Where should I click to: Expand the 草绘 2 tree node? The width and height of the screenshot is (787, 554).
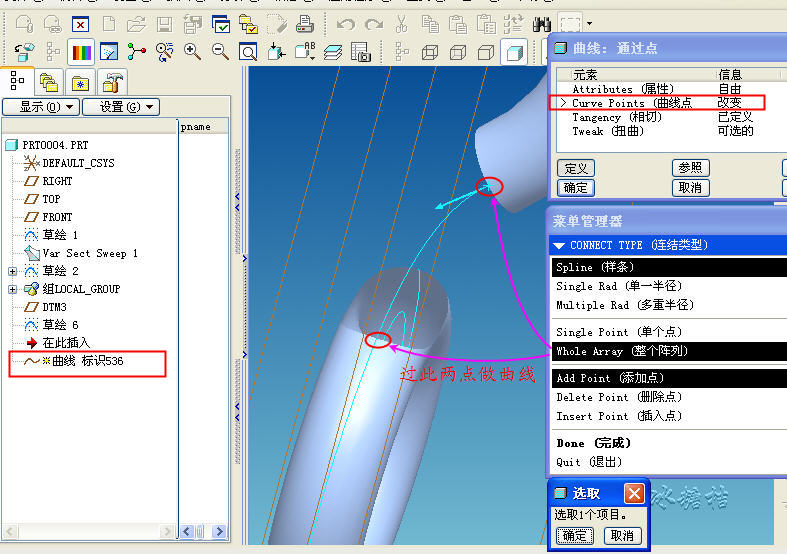(x=13, y=271)
